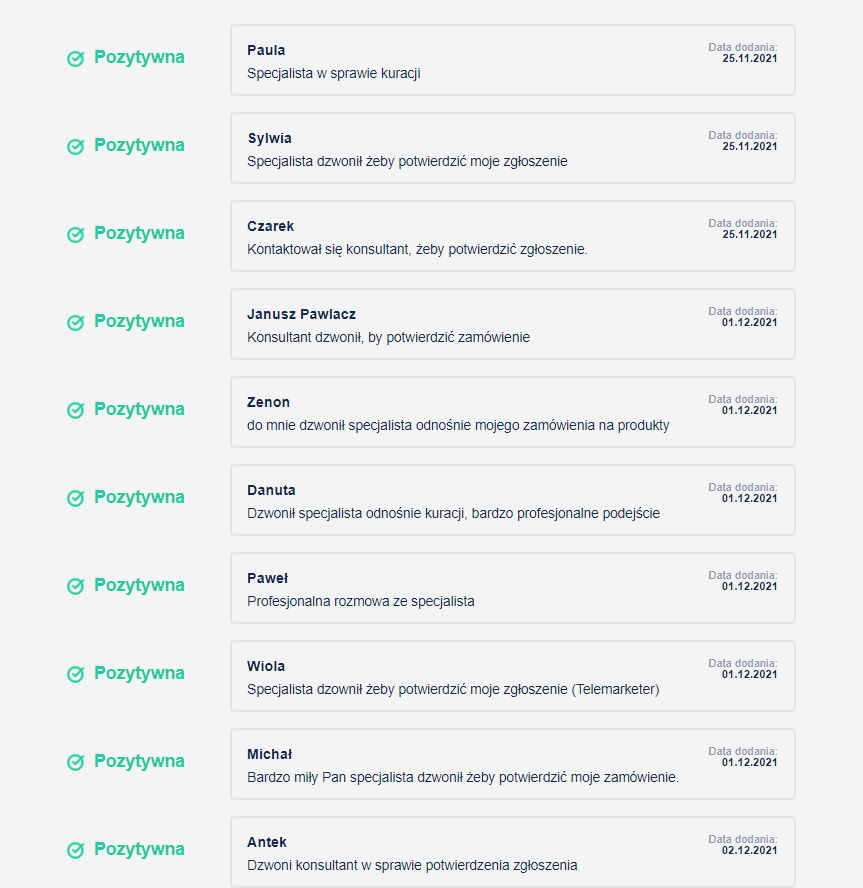Select reviewer name Janusz Pawlacz

(x=301, y=314)
